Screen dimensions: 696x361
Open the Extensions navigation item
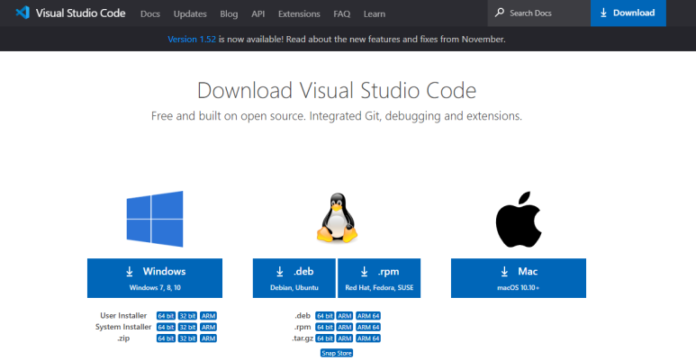[x=299, y=14]
